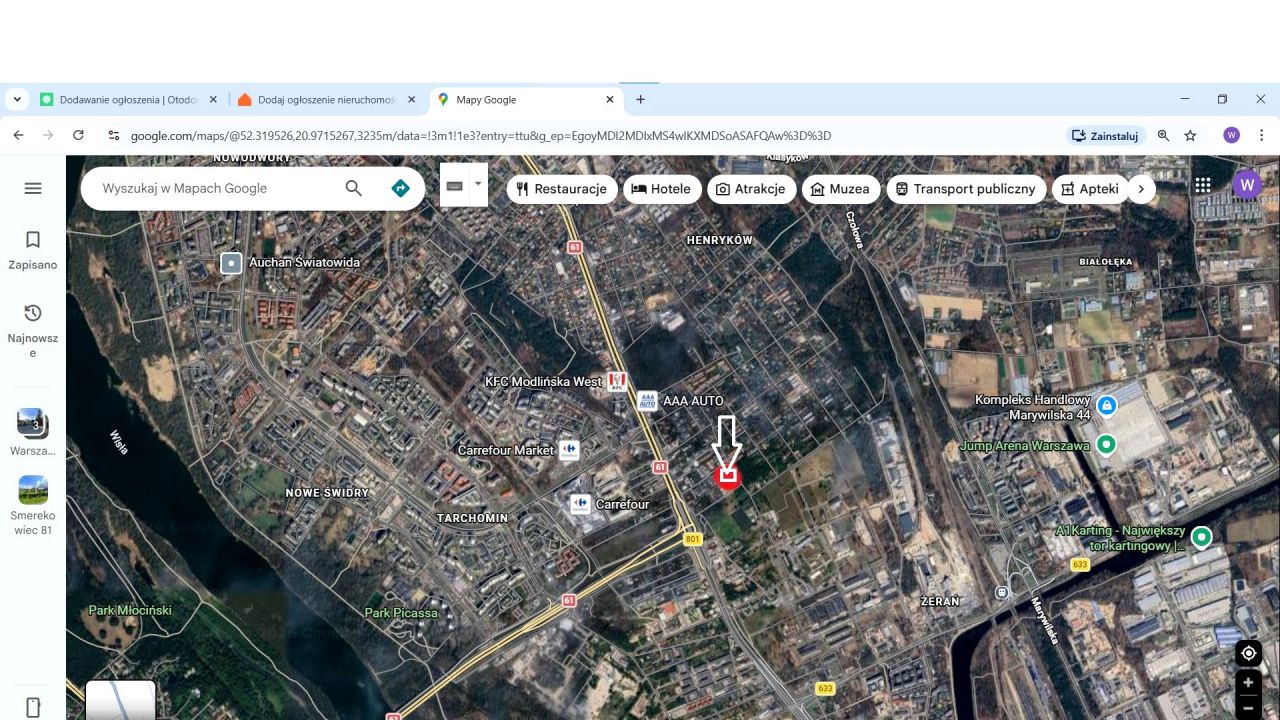Image resolution: width=1280 pixels, height=720 pixels.
Task: Open the keyboard input dropdown arrow
Action: pyautogui.click(x=477, y=185)
